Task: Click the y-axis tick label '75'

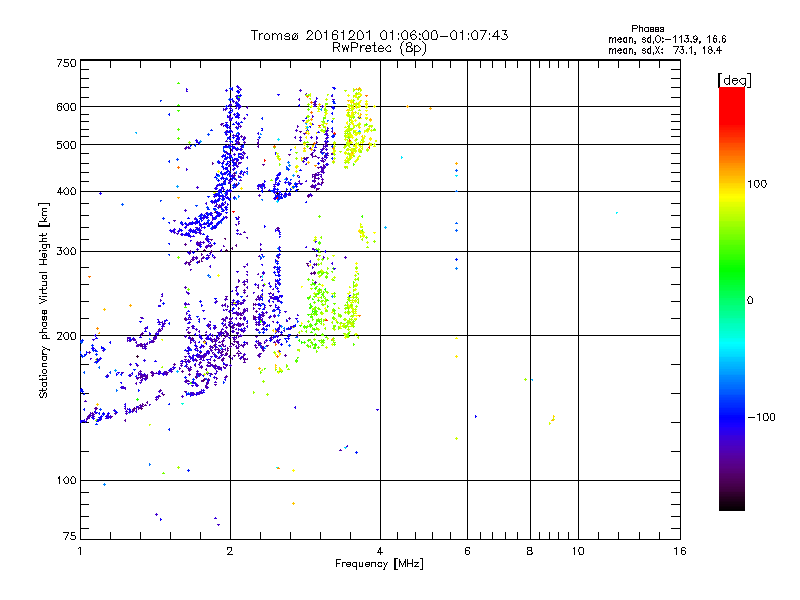Action: tap(70, 536)
